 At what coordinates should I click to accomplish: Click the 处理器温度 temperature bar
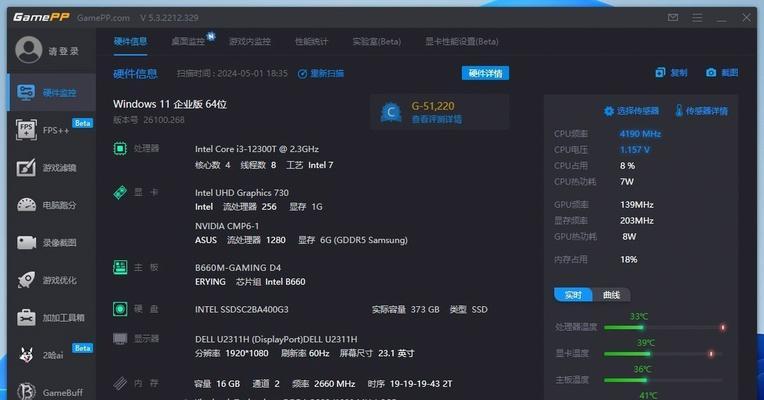pyautogui.click(x=665, y=327)
